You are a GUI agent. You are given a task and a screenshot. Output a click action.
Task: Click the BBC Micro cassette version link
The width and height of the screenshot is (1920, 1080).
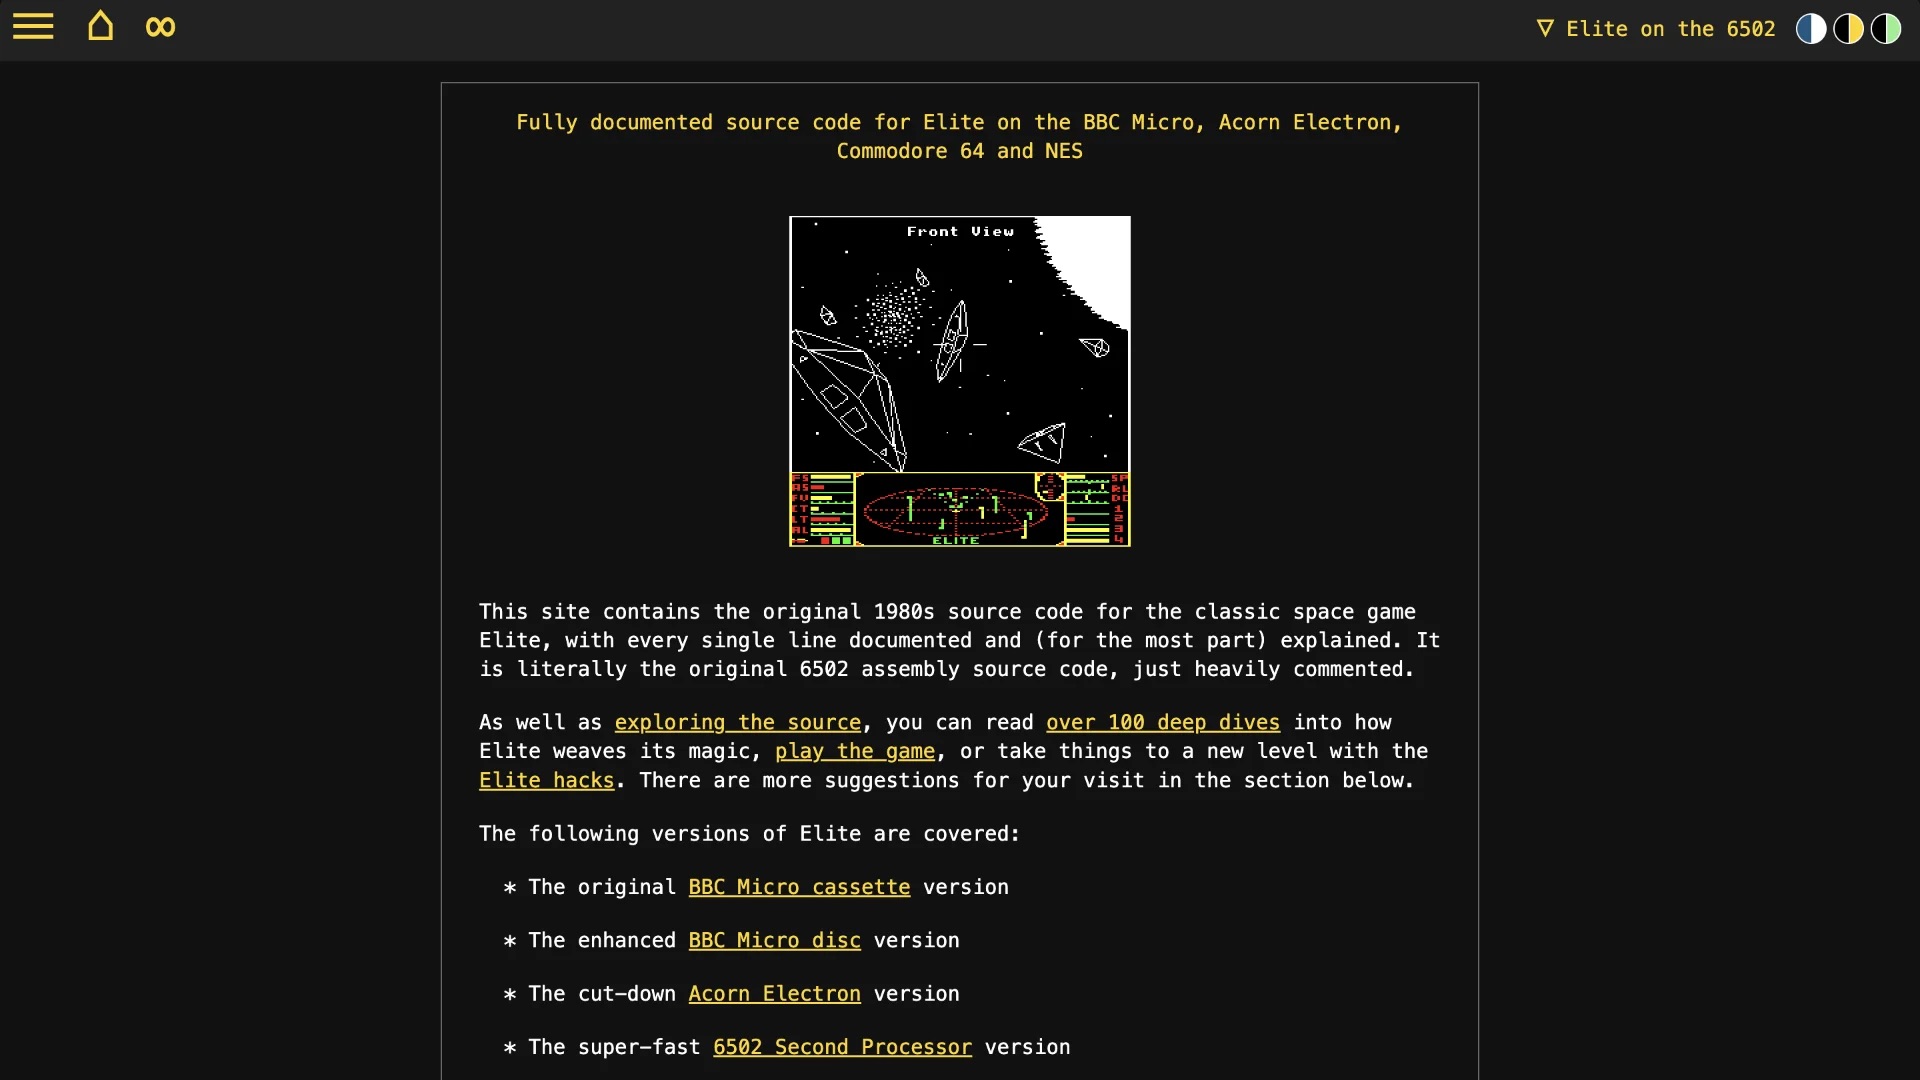click(x=798, y=886)
